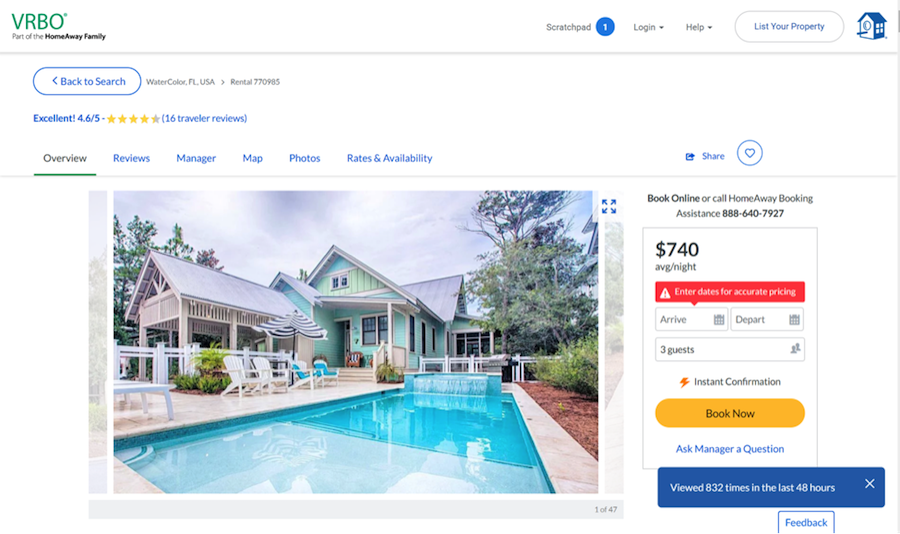
Task: Click the Back to Search button
Action: point(87,82)
